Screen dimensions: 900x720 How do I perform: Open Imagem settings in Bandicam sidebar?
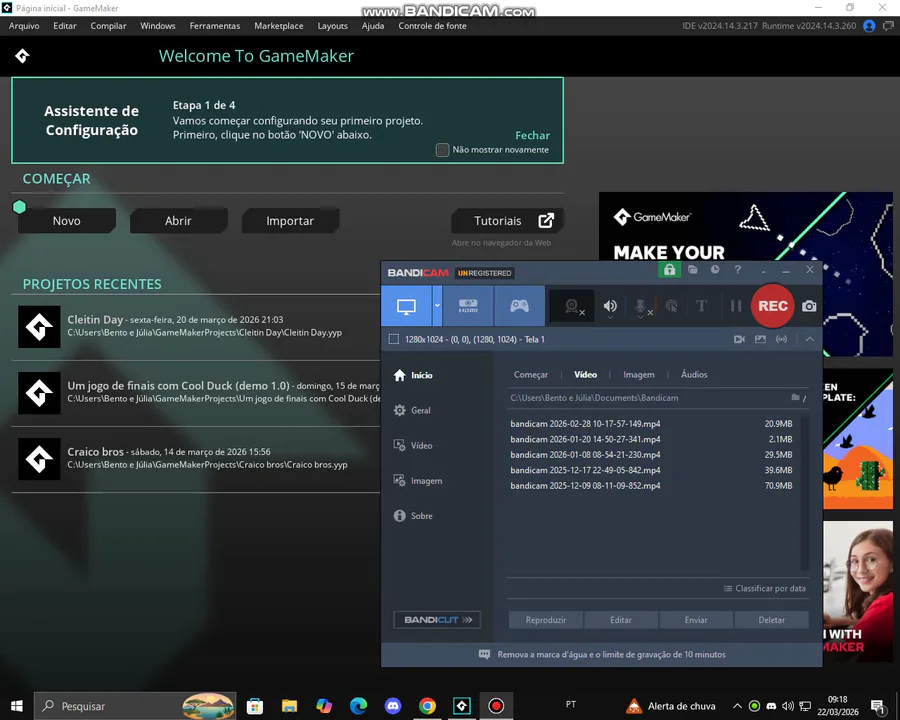point(418,481)
